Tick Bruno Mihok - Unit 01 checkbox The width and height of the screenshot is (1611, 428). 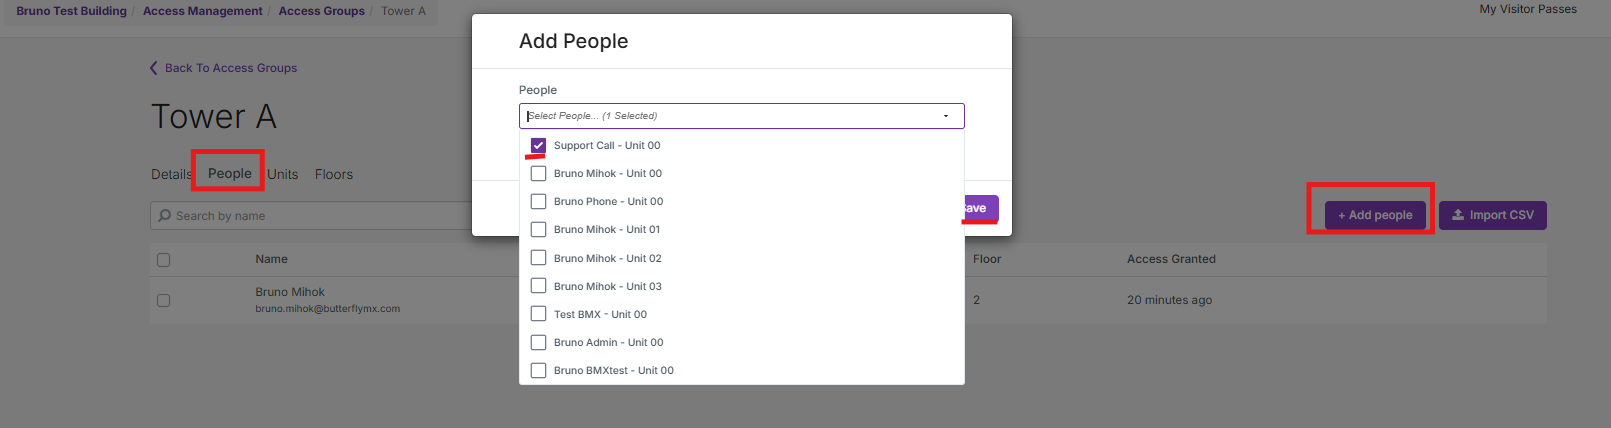(538, 229)
